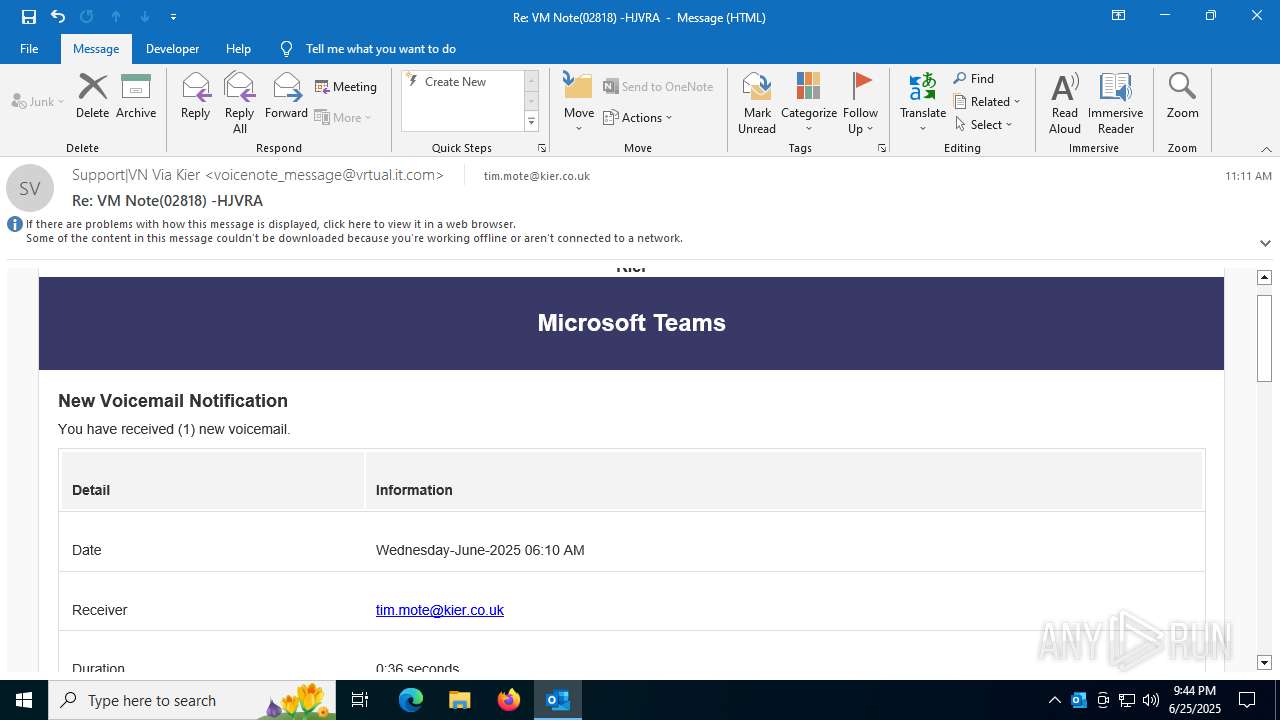Click the Zoom magnifier button

click(x=1182, y=96)
